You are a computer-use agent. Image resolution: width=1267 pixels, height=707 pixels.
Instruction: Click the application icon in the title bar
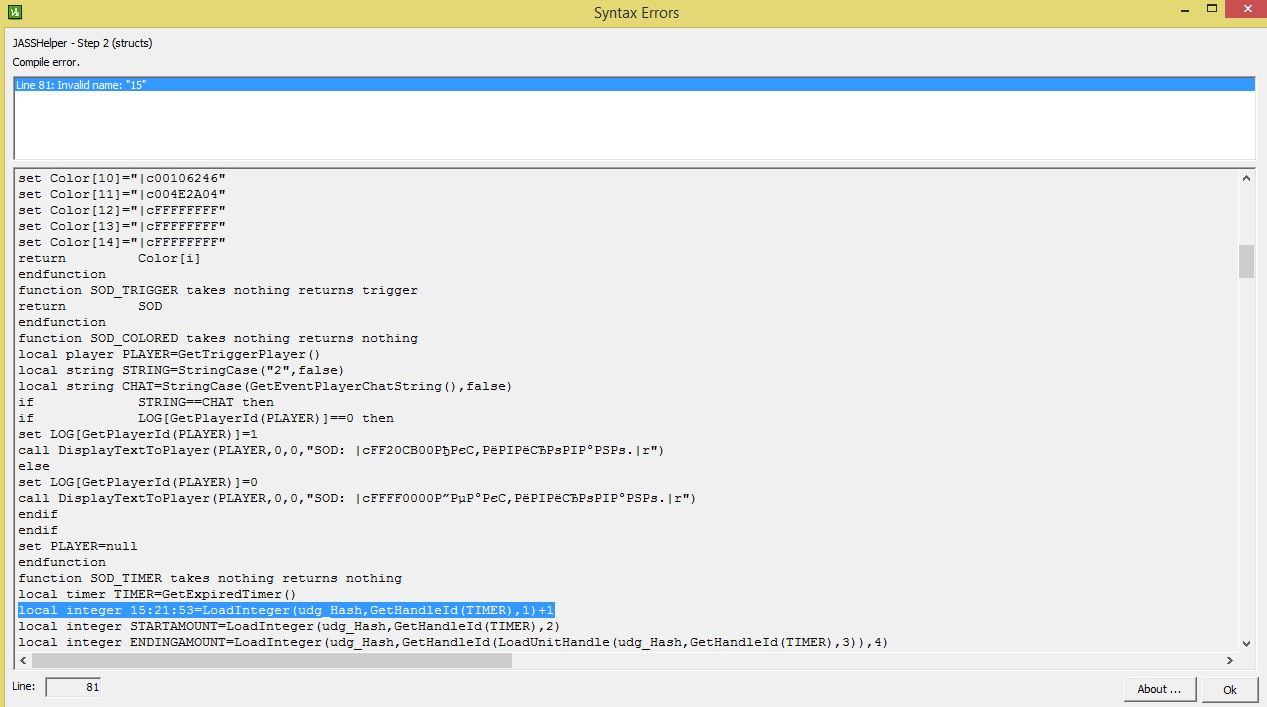click(13, 12)
